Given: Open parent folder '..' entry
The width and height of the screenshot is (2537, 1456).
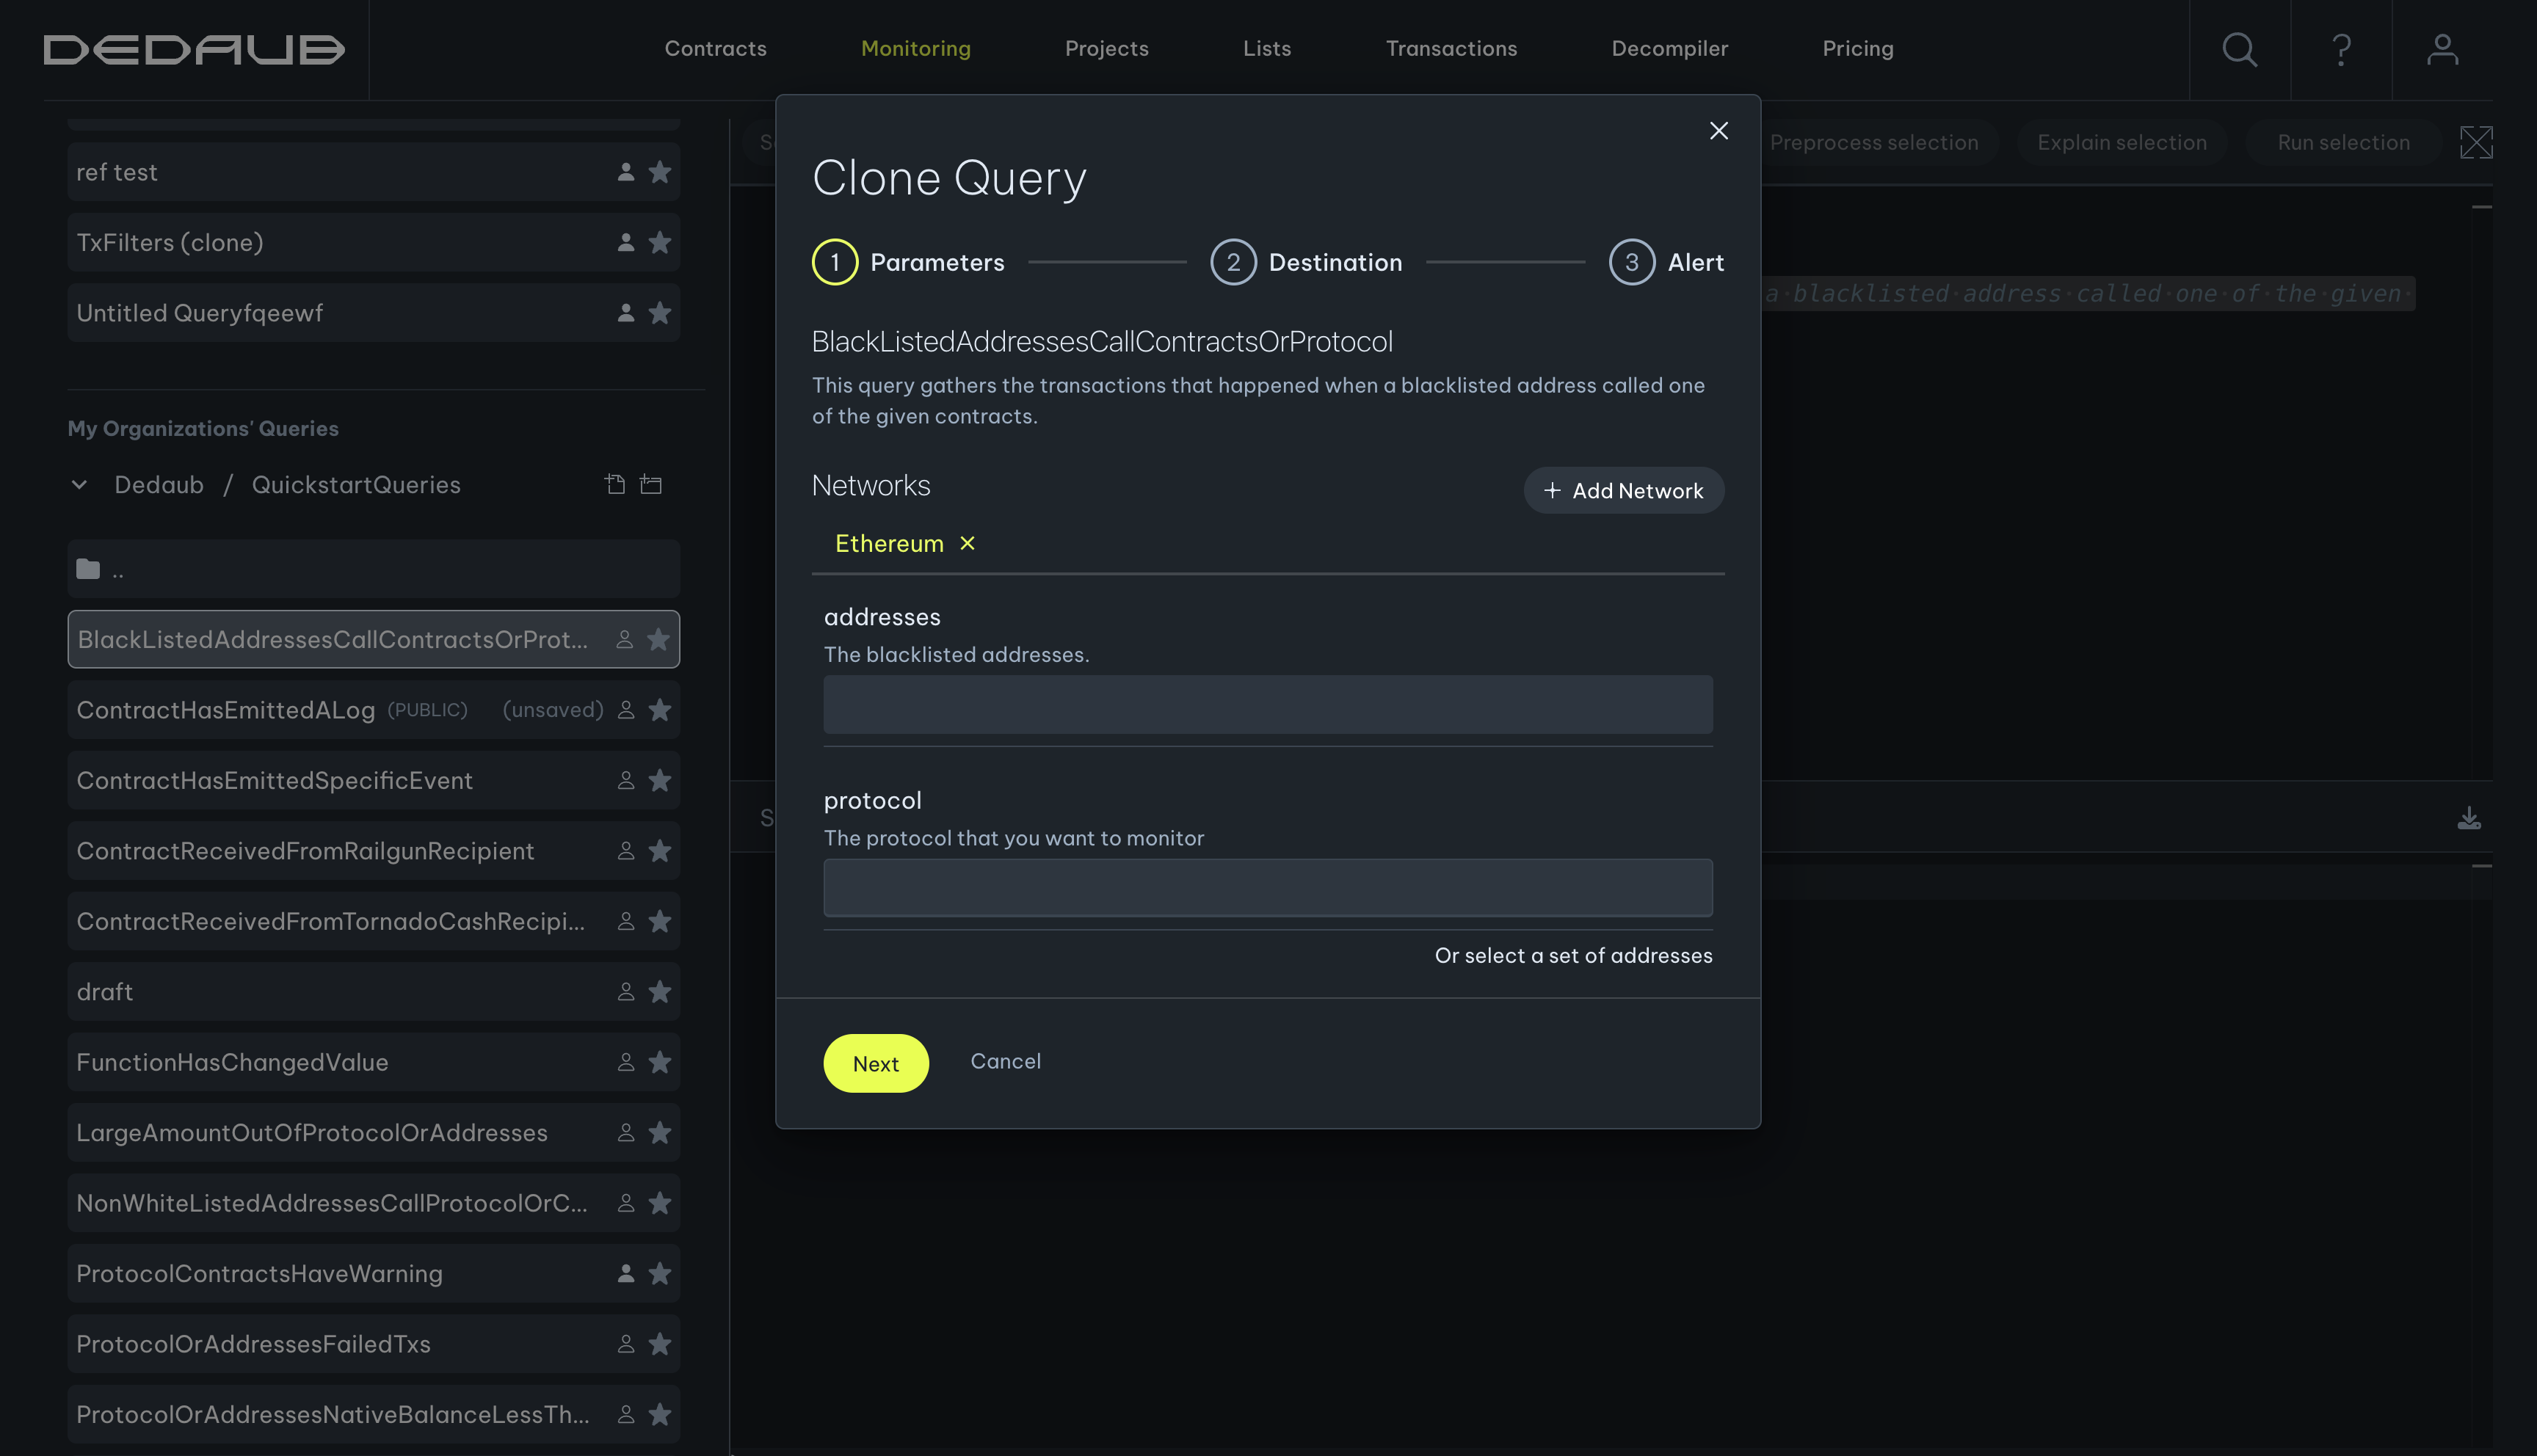Looking at the screenshot, I should click(372, 570).
